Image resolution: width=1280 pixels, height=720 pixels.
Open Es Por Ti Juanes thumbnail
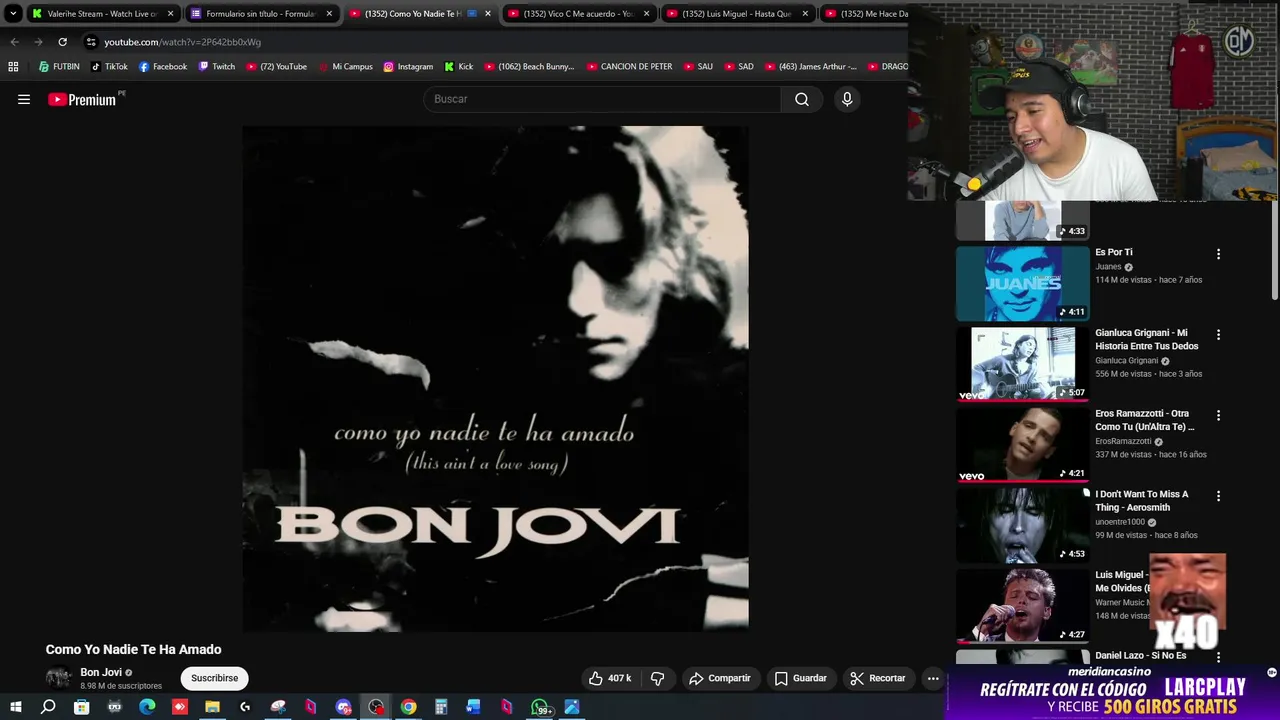1022,284
